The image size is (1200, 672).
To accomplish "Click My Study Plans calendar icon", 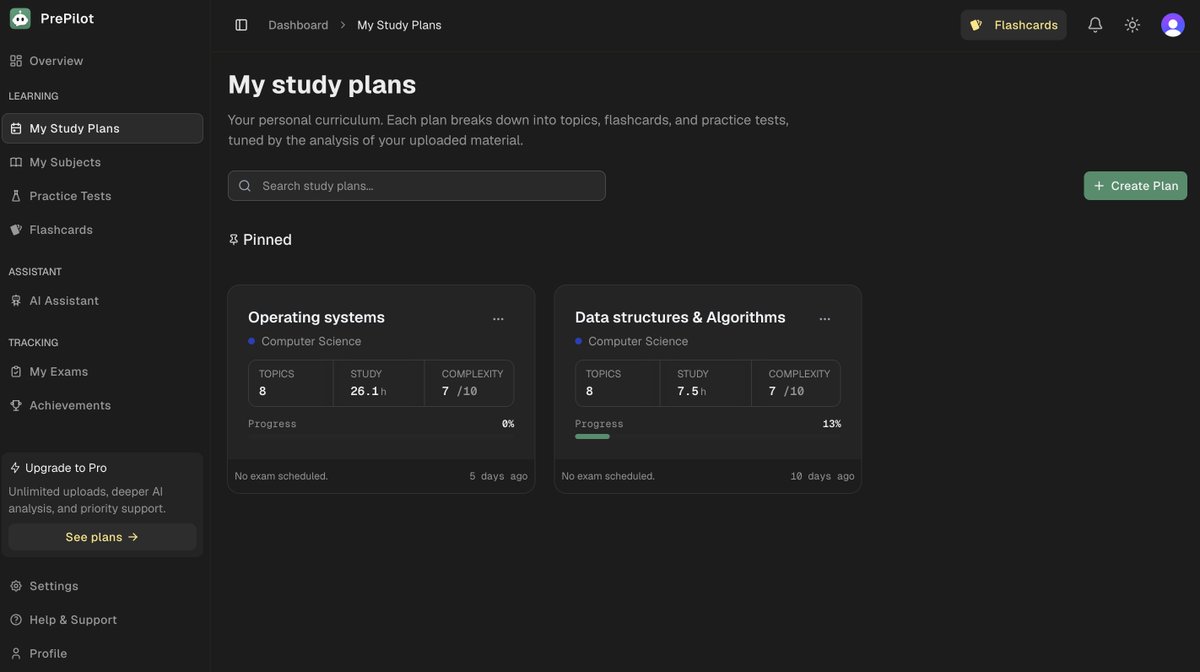I will tap(16, 128).
